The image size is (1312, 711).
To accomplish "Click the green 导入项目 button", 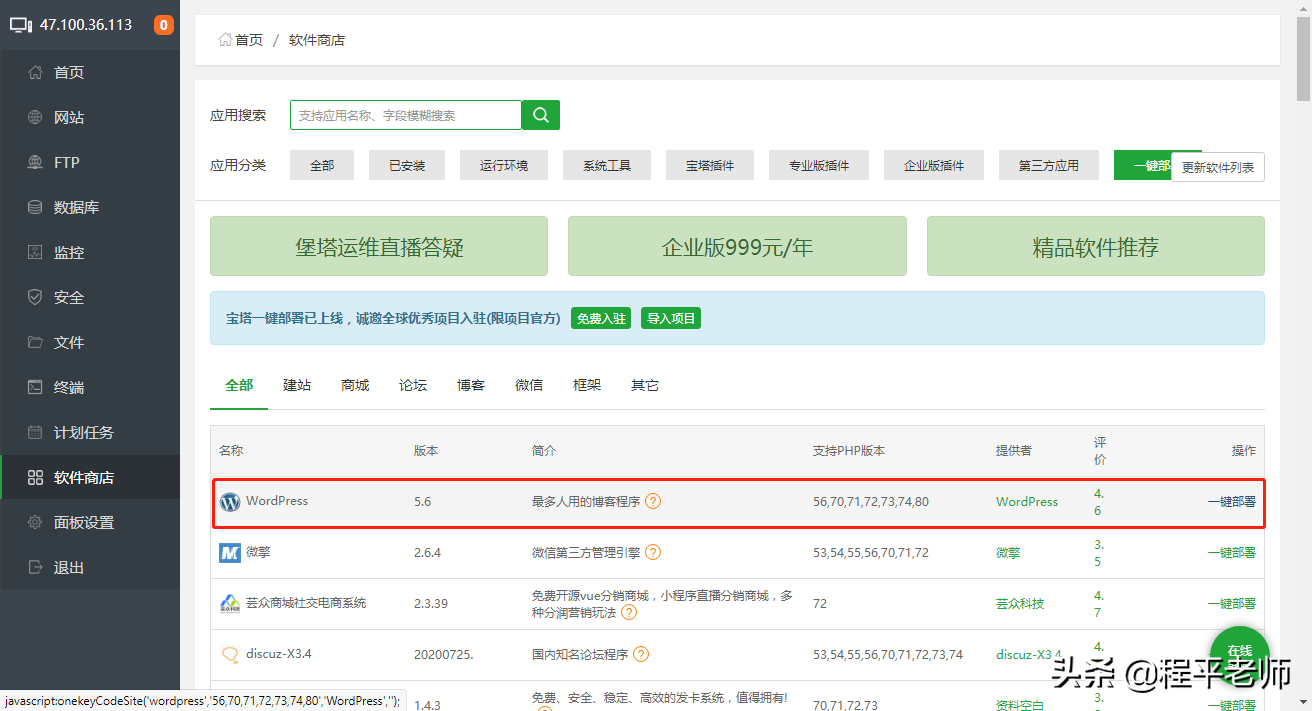I will tap(671, 318).
